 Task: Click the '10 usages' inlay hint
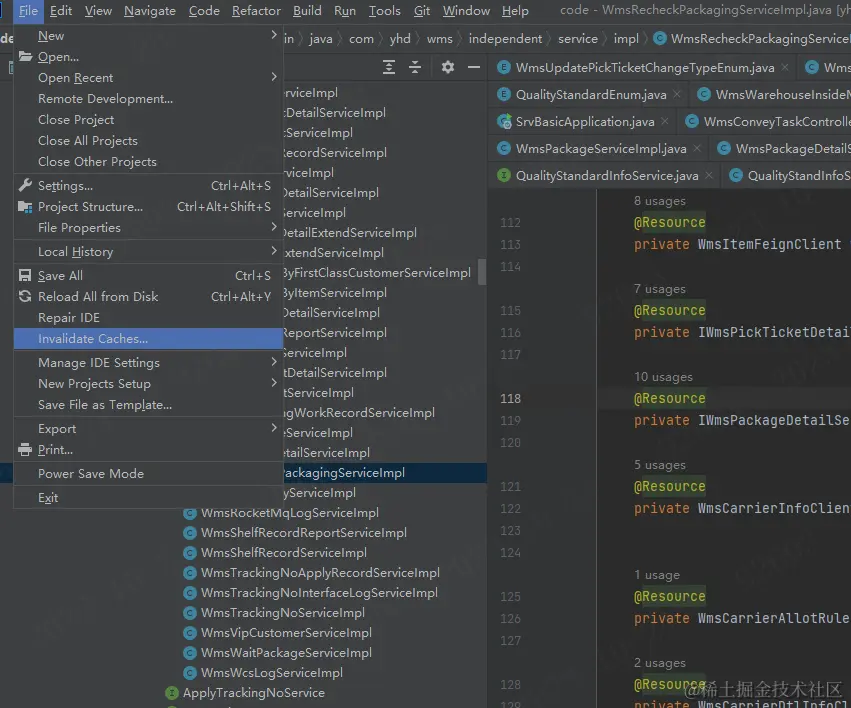pyautogui.click(x=663, y=377)
